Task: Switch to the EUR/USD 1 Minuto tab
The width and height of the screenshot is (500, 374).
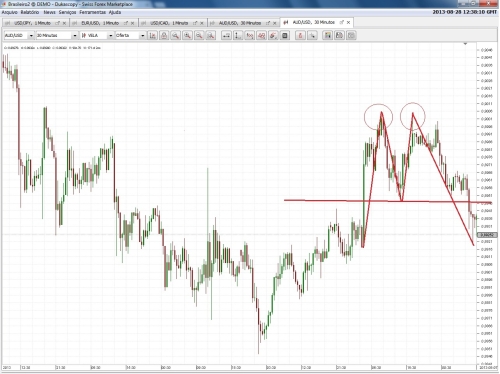Action: tap(100, 23)
